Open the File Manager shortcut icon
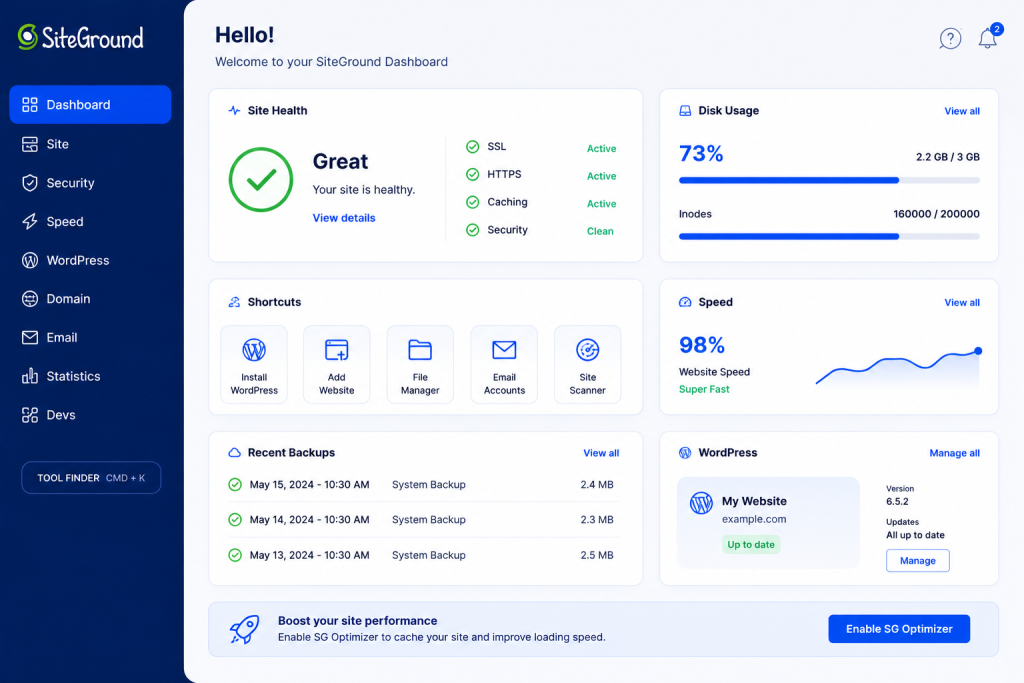This screenshot has height=683, width=1024. 420,350
